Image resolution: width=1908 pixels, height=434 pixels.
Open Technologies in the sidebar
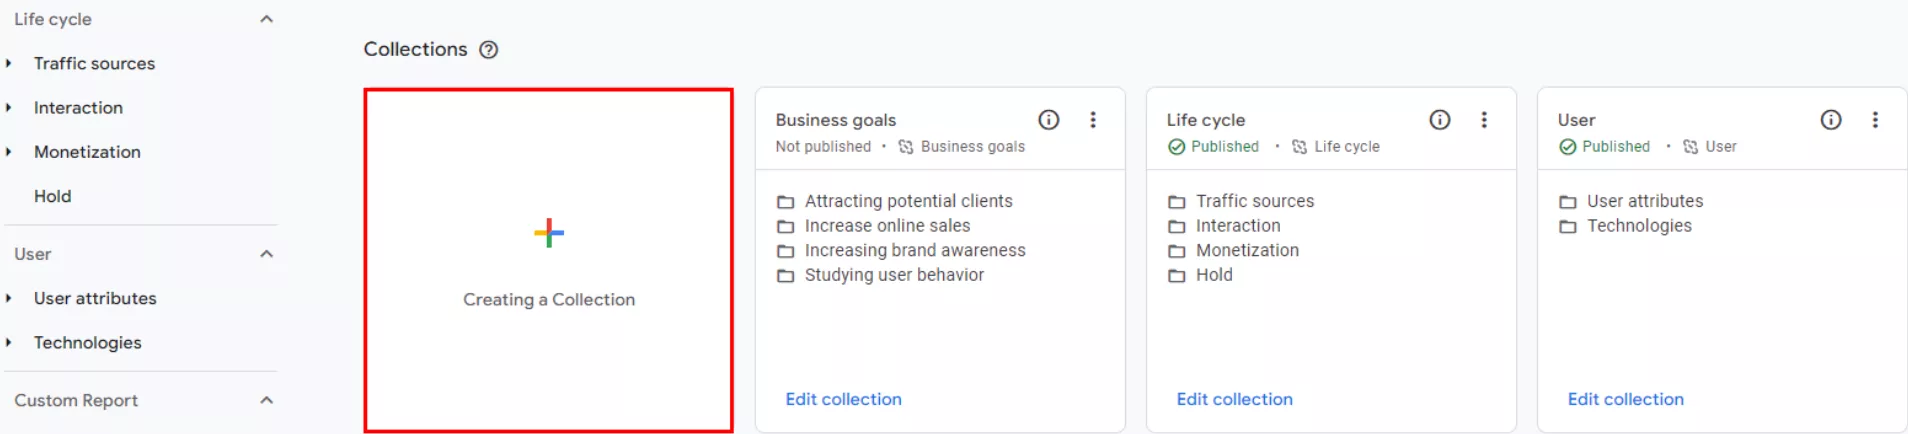coord(88,343)
